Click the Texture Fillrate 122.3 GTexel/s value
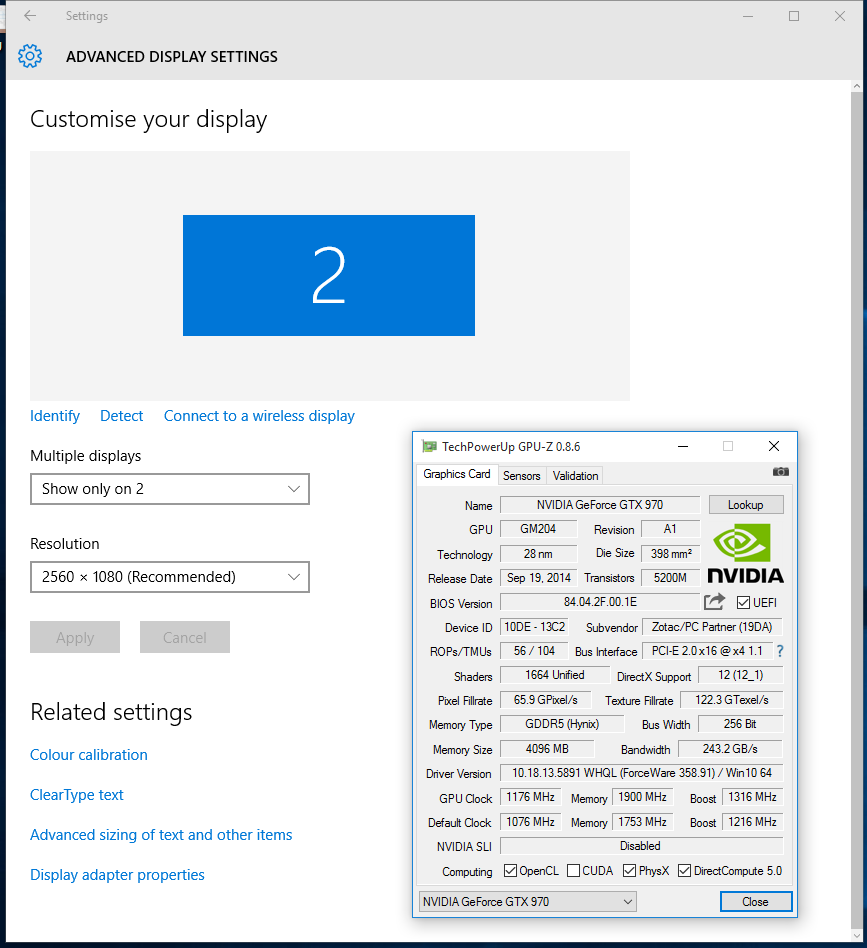Screen dimensions: 867x948 tap(732, 700)
